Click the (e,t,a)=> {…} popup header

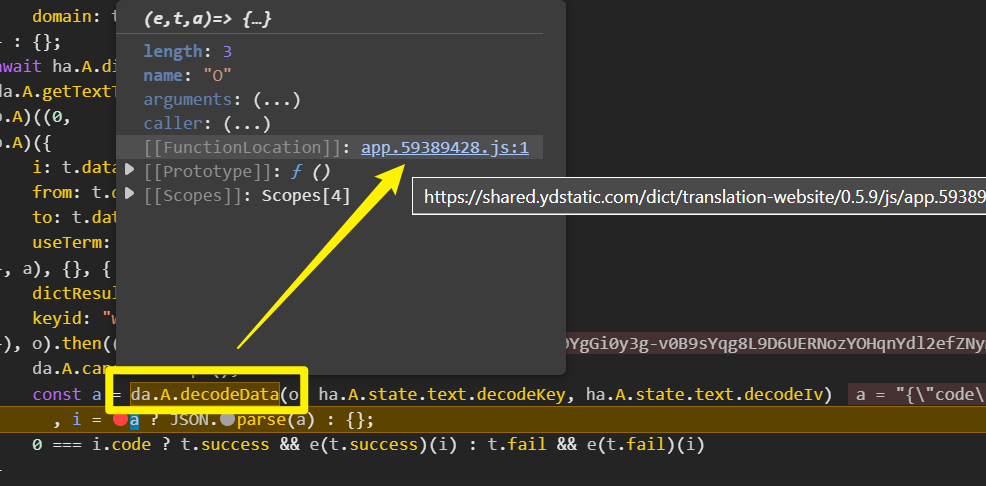click(208, 19)
